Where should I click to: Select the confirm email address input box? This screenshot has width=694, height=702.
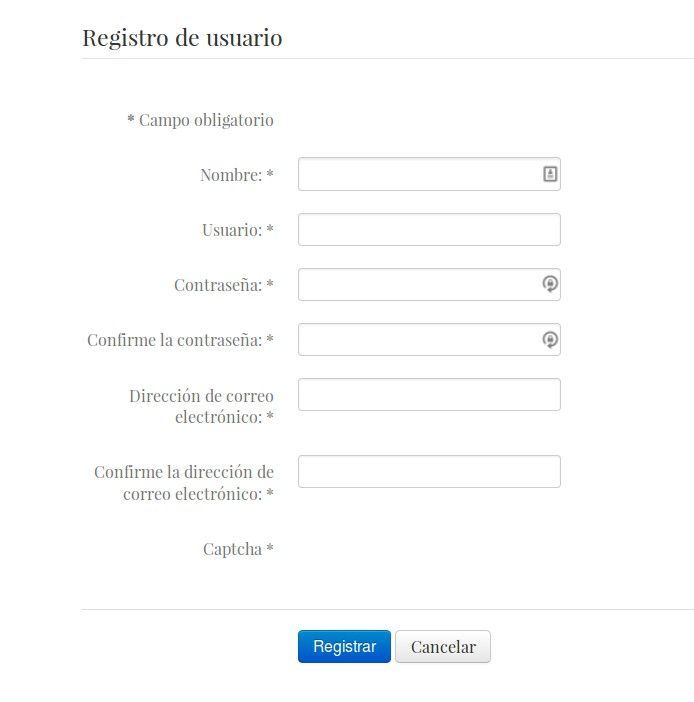(x=429, y=471)
